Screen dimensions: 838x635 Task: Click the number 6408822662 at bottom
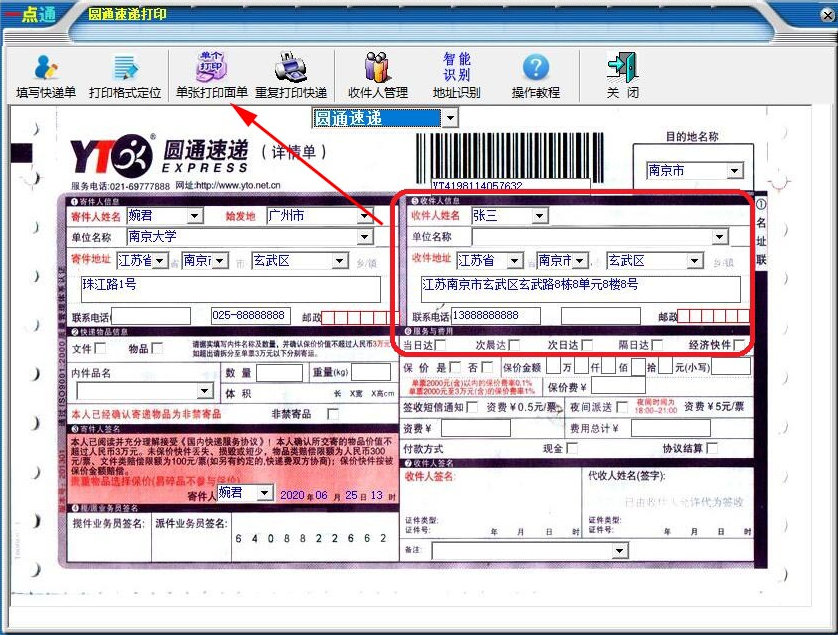tap(311, 538)
